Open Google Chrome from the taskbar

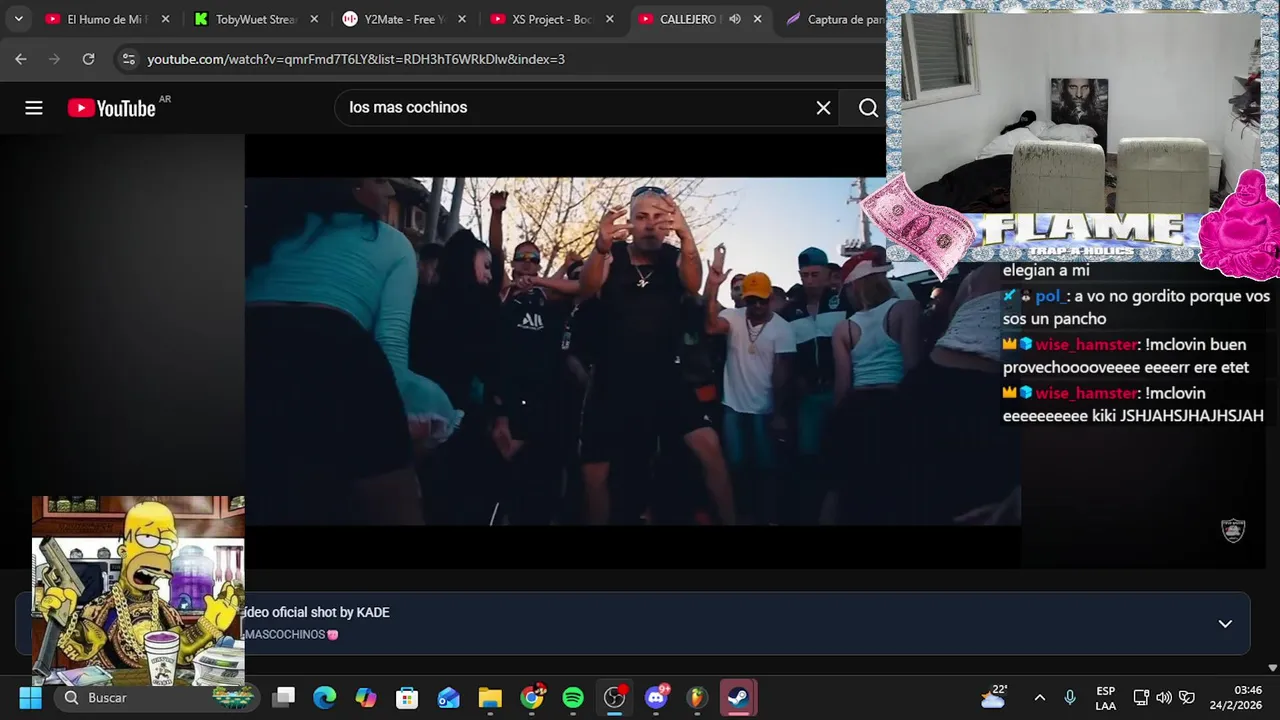532,697
